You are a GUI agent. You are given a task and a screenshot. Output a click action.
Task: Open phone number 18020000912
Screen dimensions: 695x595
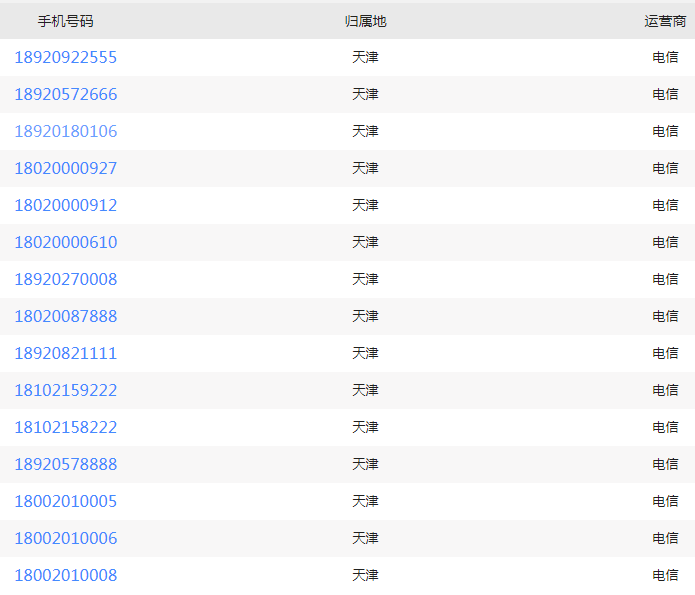pyautogui.click(x=66, y=205)
